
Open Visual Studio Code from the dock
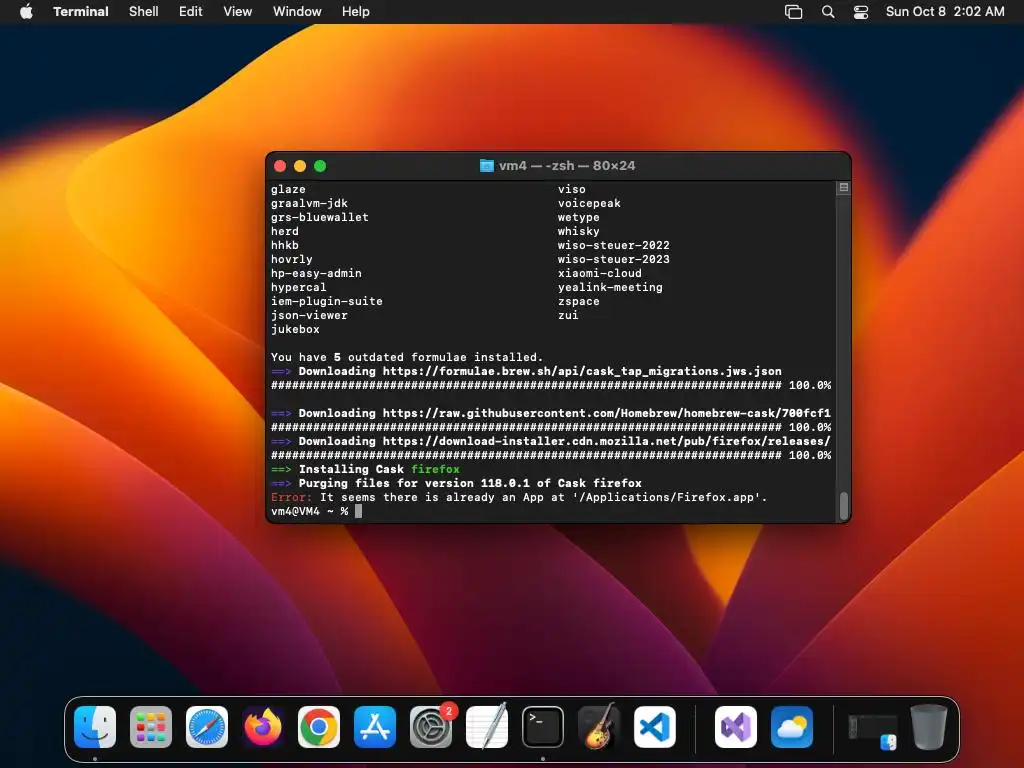655,727
